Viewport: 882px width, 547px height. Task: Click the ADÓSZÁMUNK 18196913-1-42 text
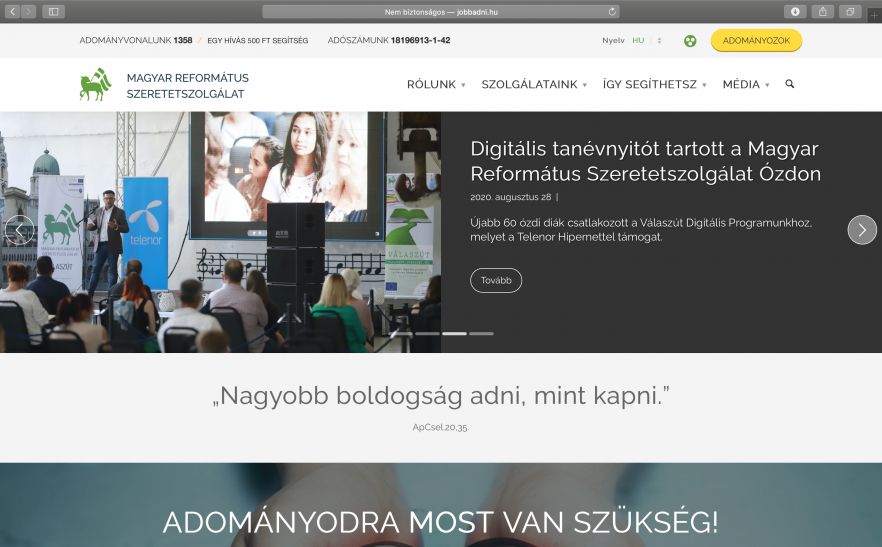389,41
